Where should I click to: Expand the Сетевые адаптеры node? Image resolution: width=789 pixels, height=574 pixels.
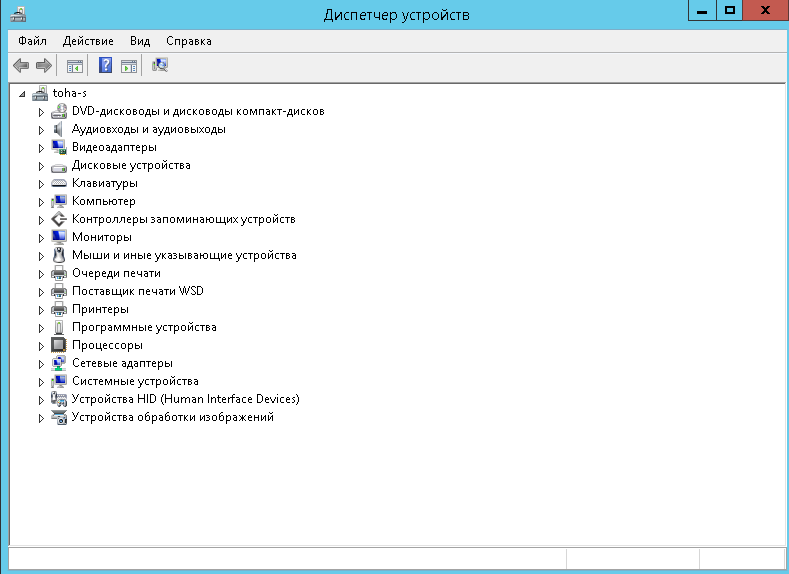42,364
